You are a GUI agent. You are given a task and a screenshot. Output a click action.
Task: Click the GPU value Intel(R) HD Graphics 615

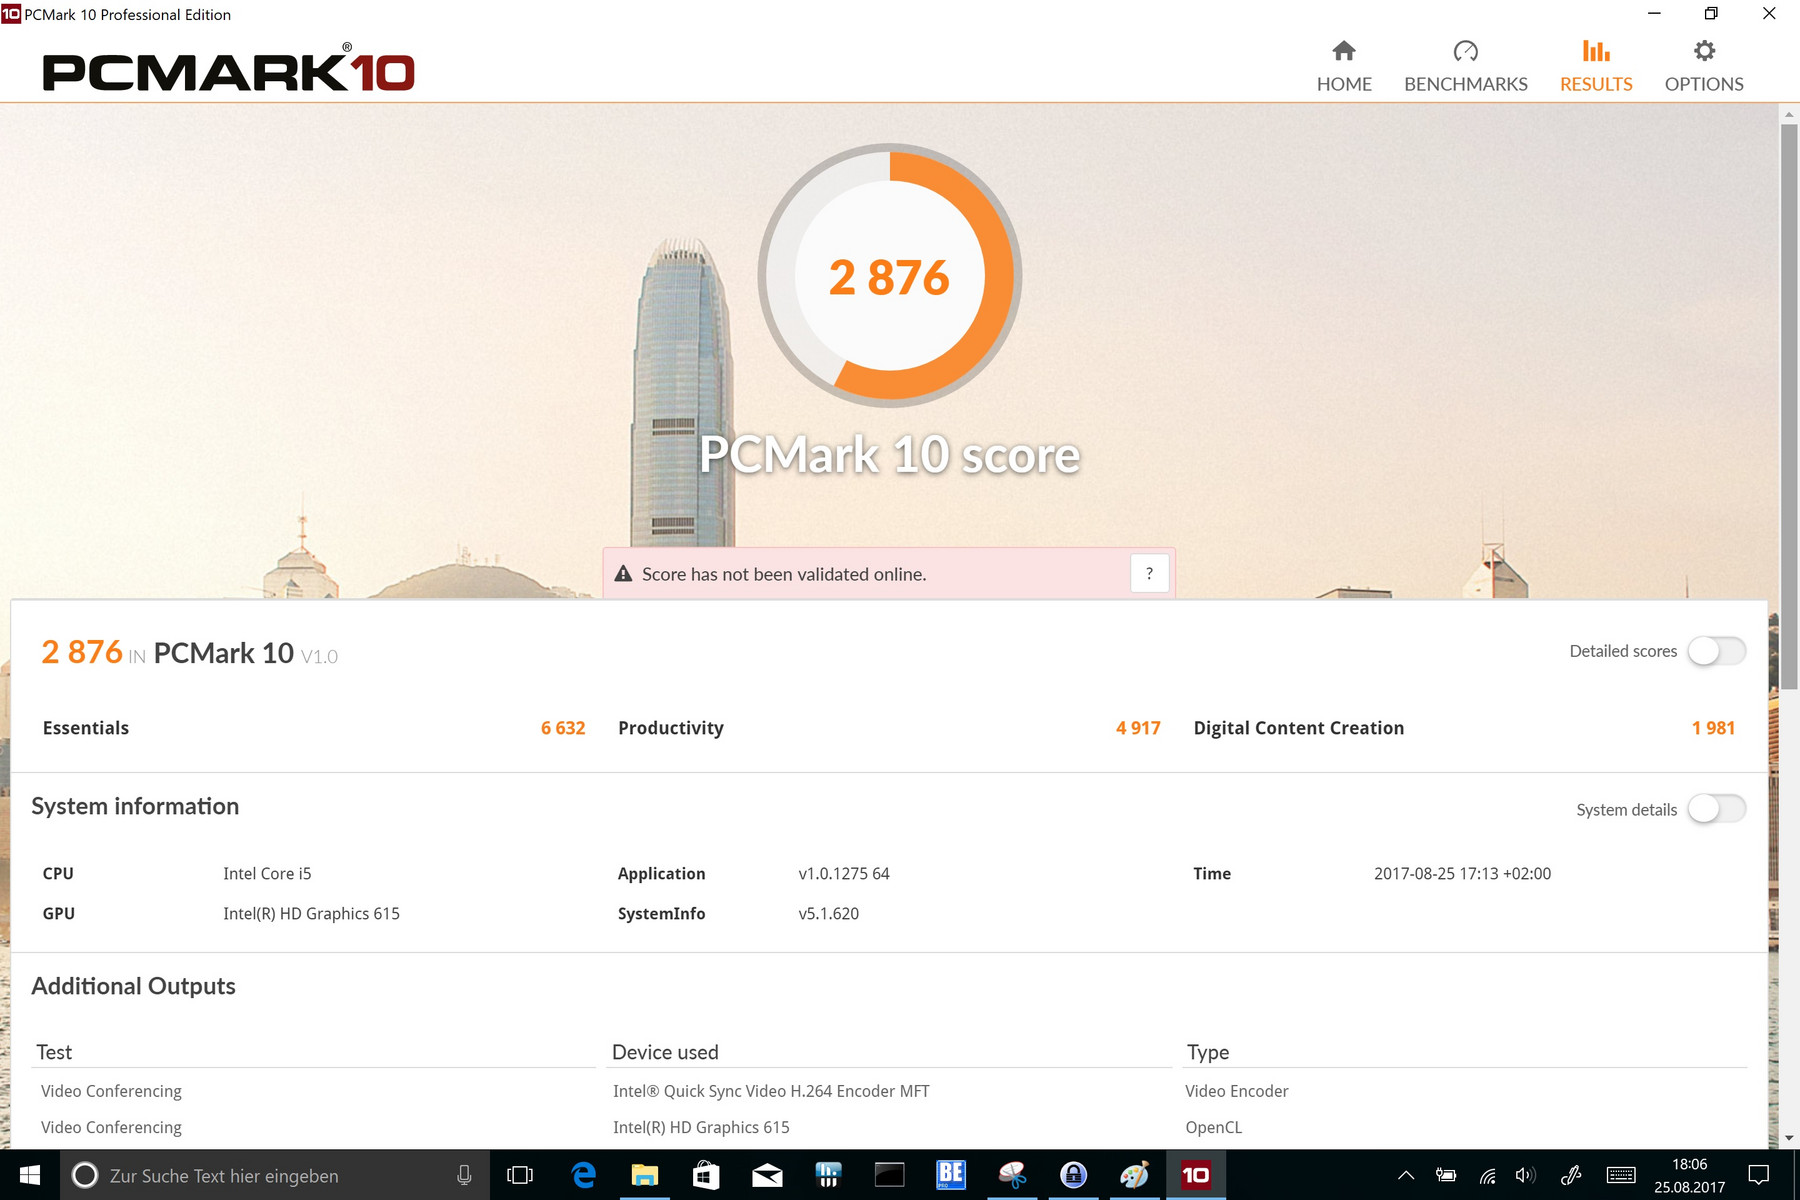pyautogui.click(x=311, y=914)
